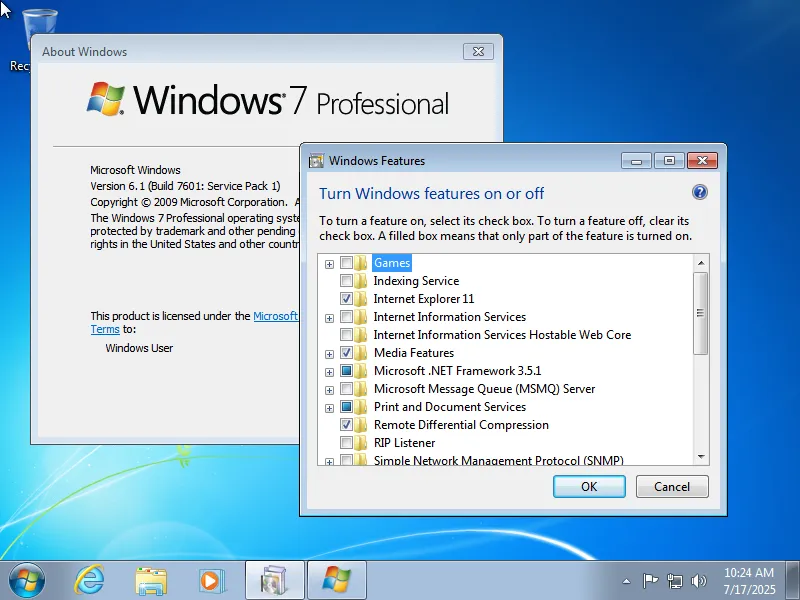Open the volume speaker icon
800x600 pixels.
pyautogui.click(x=698, y=581)
